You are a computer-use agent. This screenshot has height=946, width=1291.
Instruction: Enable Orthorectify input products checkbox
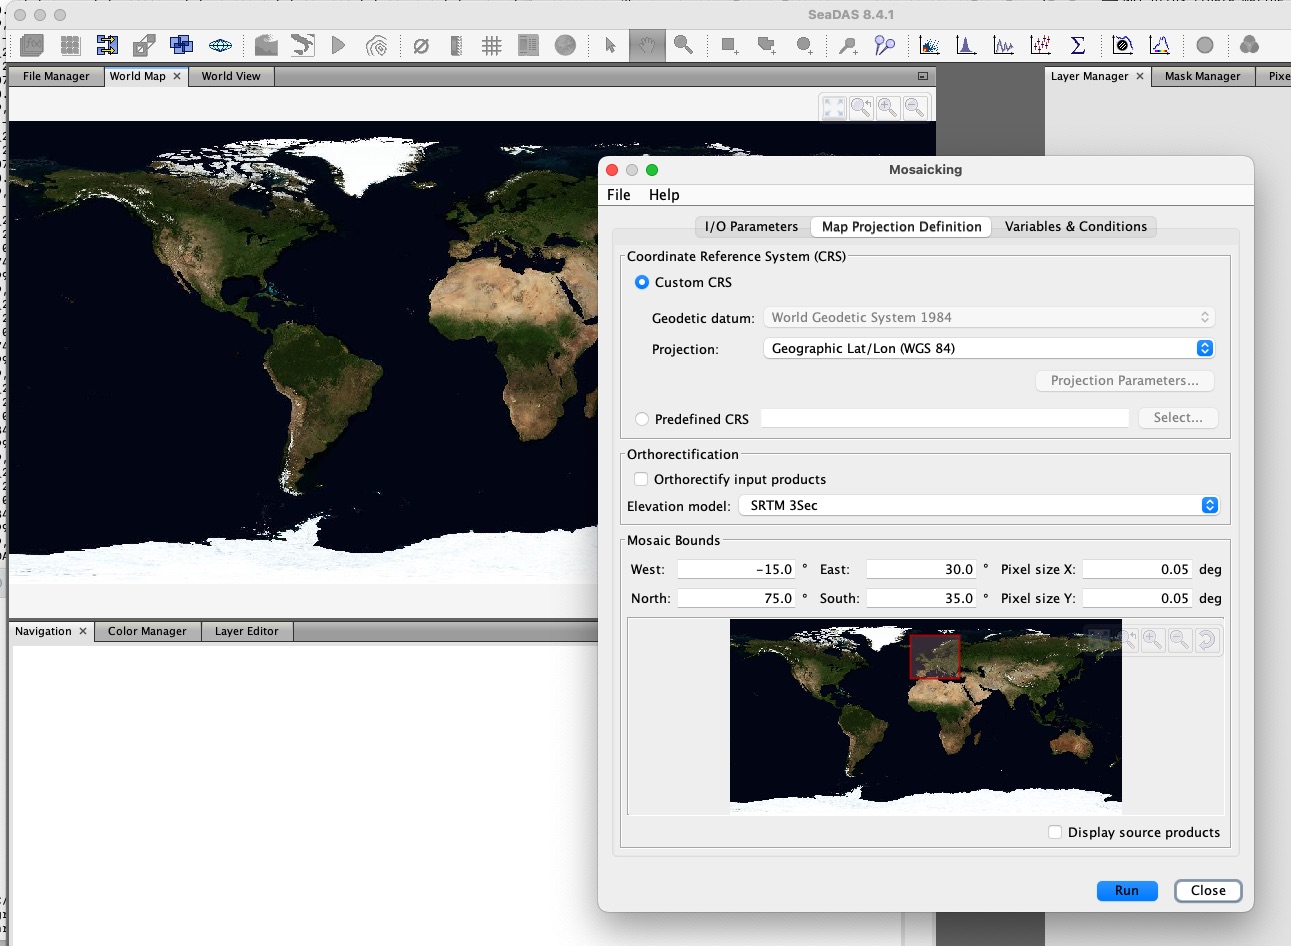coord(641,479)
